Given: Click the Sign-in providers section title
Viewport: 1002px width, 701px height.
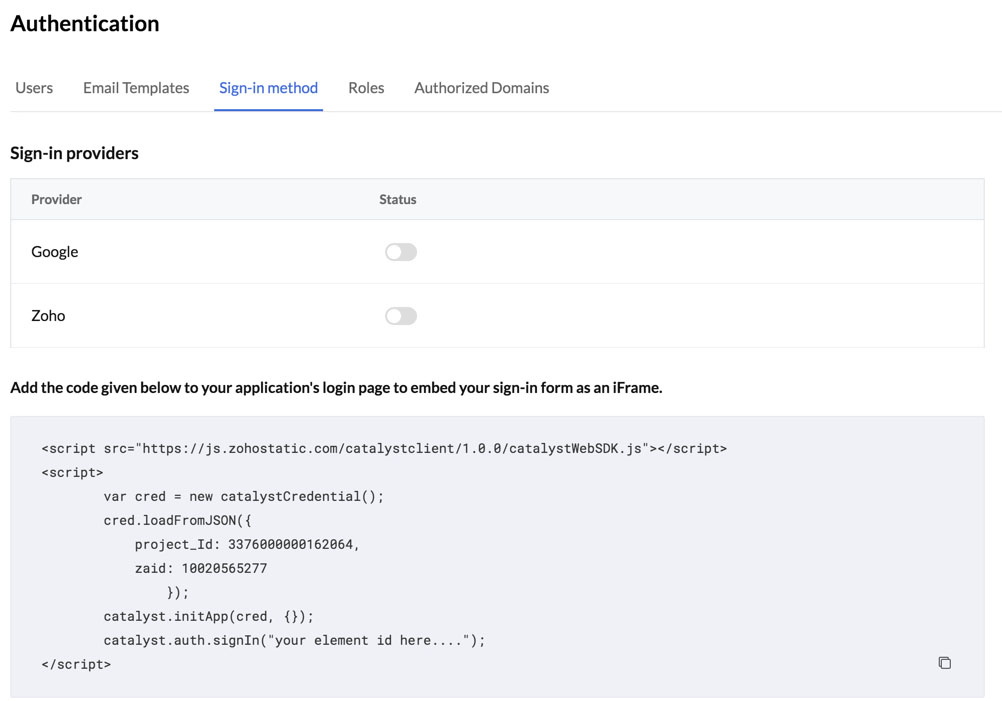Looking at the screenshot, I should pyautogui.click(x=74, y=153).
